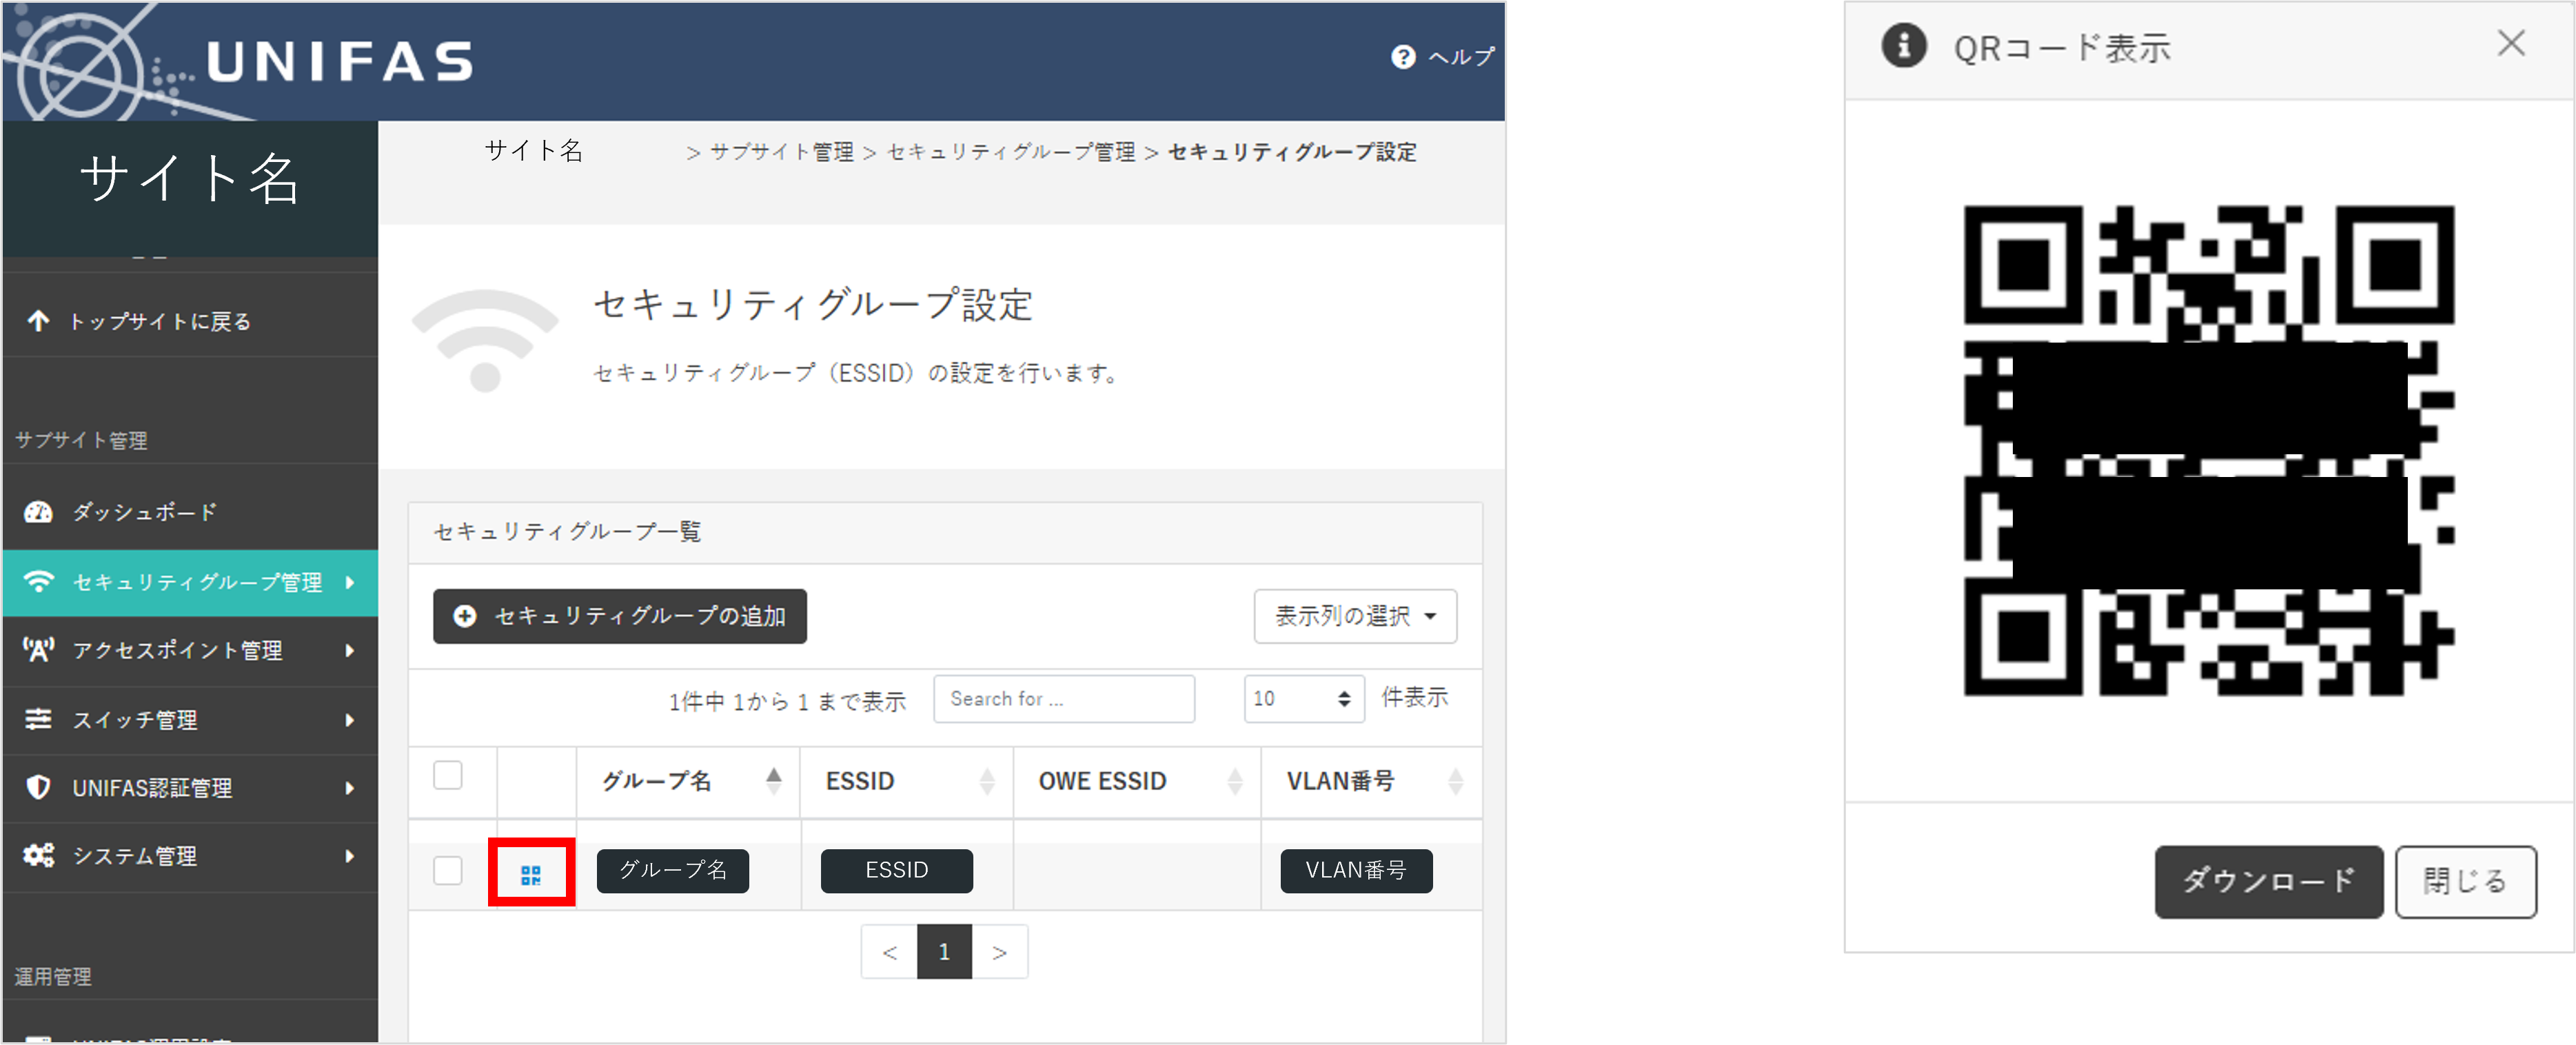Viewport: 2576px width, 1045px height.
Task: Click plus icon on add security group button
Action: pos(465,616)
